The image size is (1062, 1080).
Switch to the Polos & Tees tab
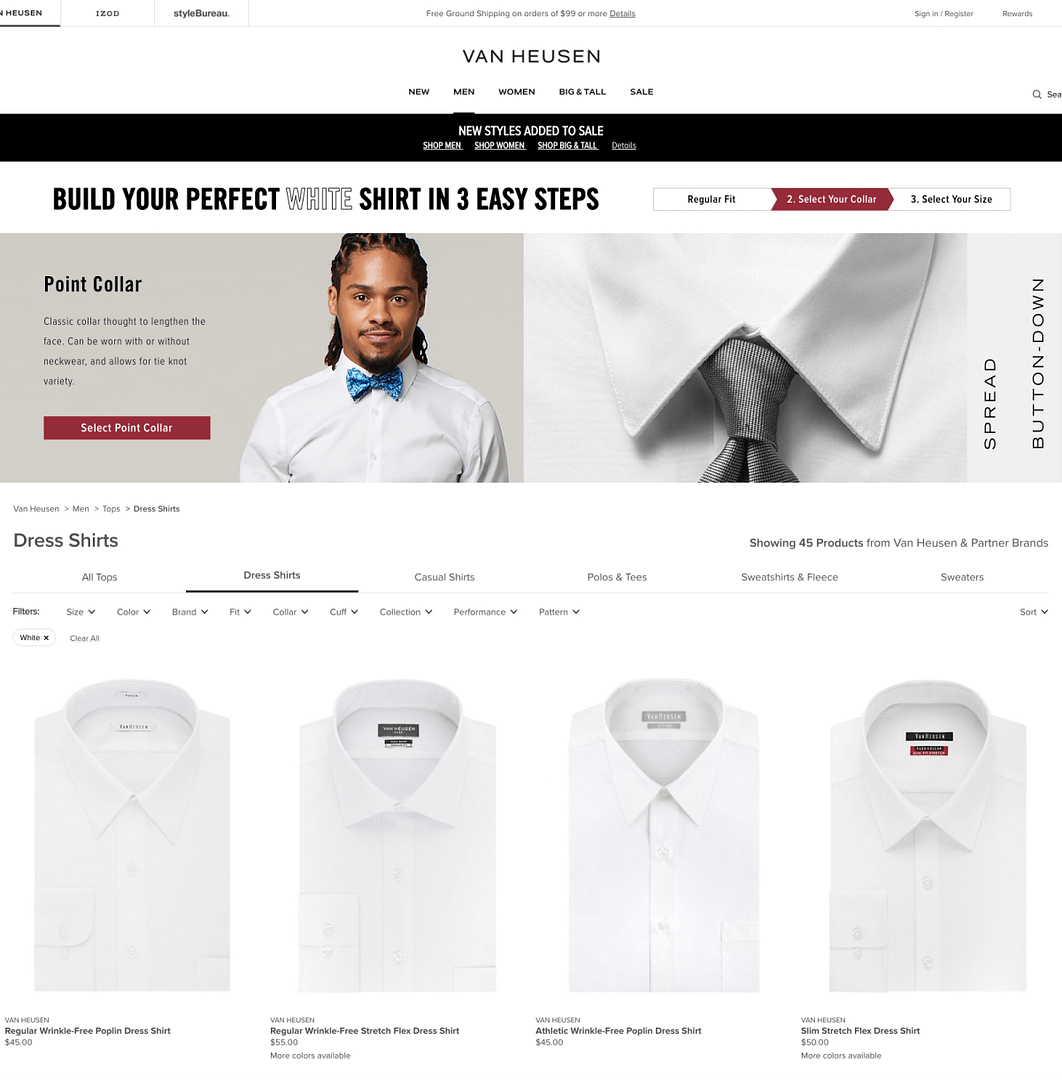[x=617, y=577]
